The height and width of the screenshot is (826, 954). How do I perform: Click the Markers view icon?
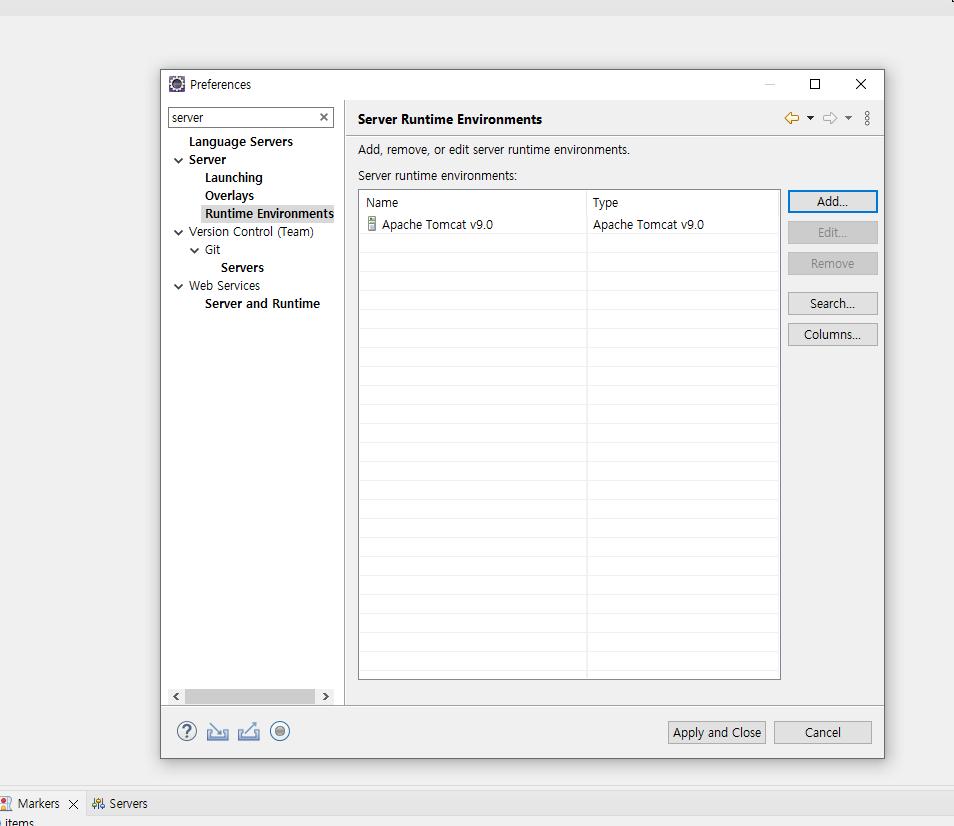pyautogui.click(x=6, y=803)
